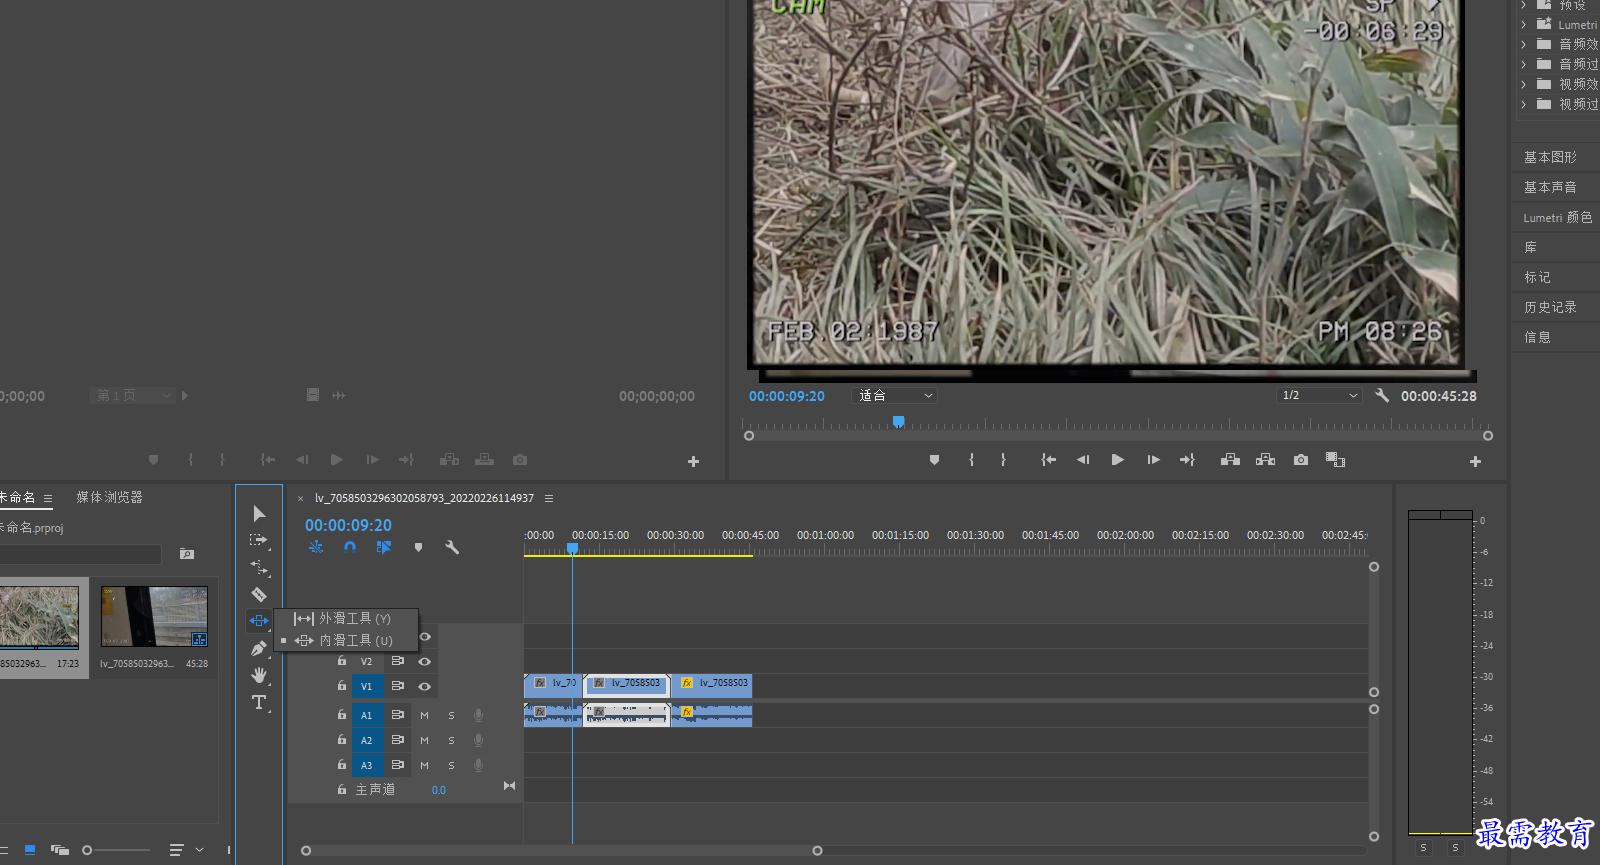Choose 内滑工具 (U) from the flyout
The image size is (1600, 865).
pos(346,641)
